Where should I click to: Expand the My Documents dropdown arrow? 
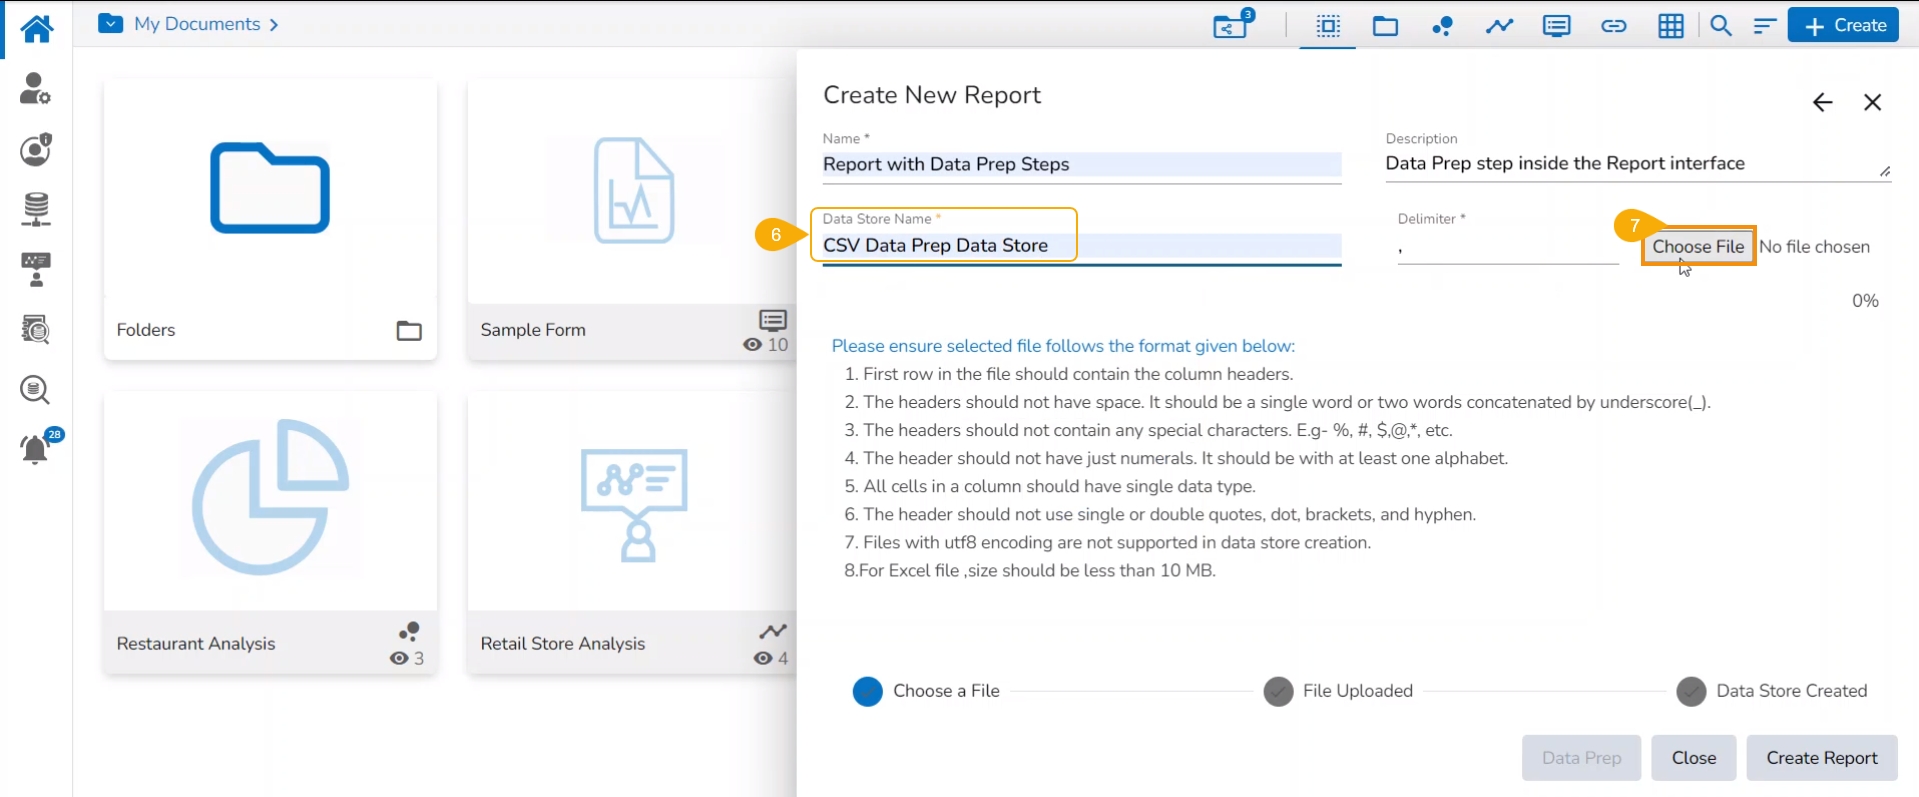(111, 24)
